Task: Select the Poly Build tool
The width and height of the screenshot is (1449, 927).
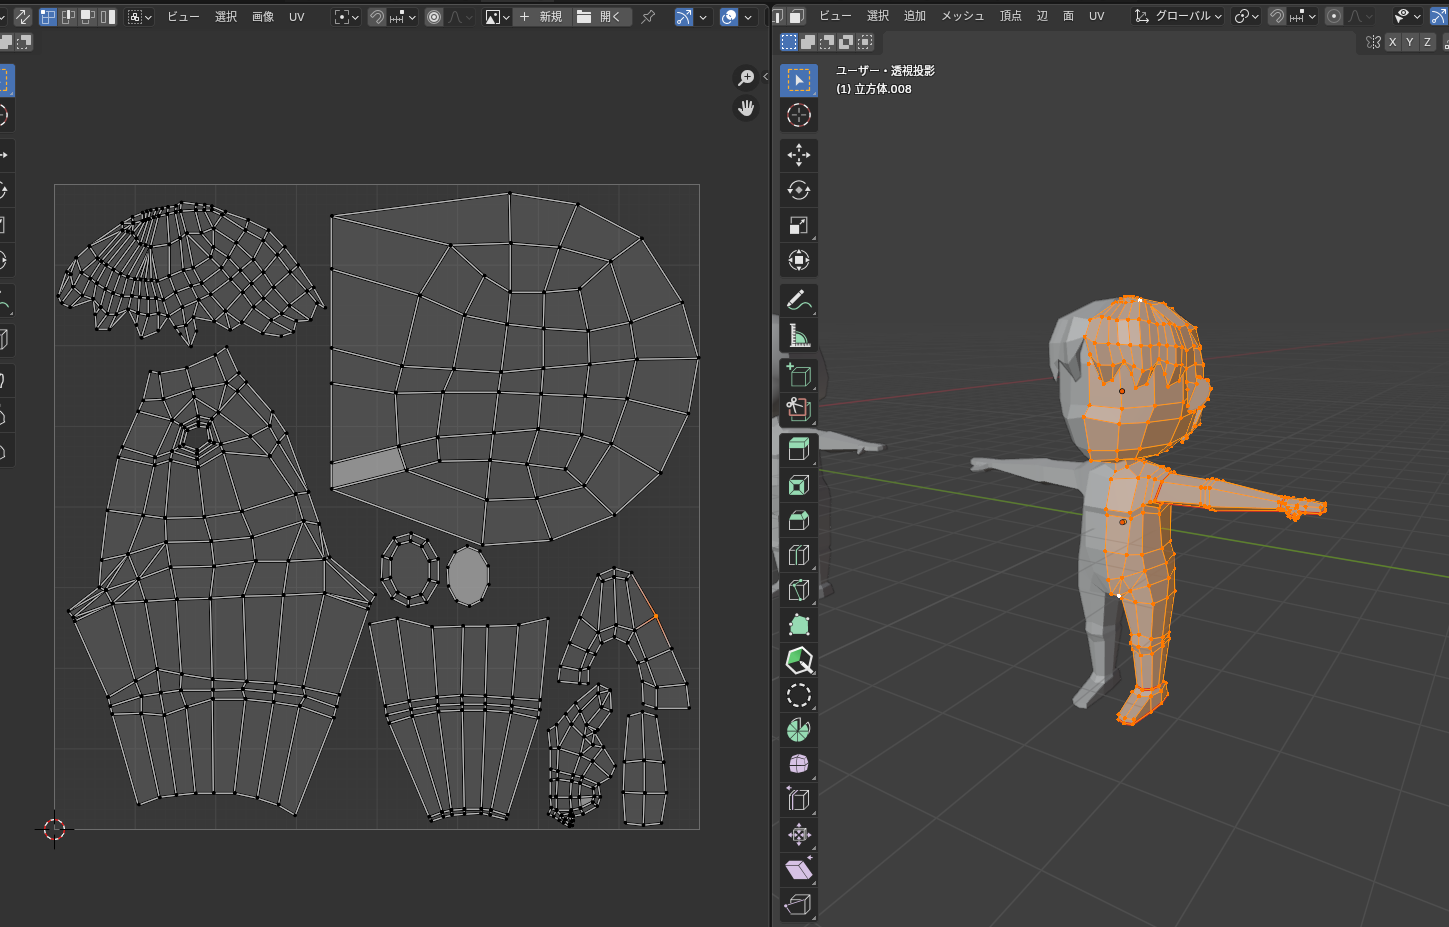Action: coord(798,625)
